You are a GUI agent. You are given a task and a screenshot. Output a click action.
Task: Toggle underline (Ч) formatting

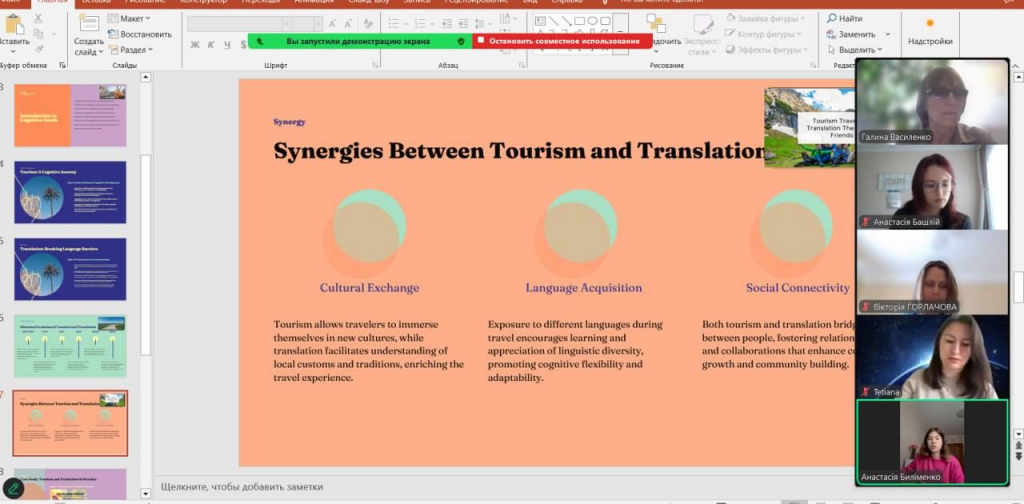[226, 44]
